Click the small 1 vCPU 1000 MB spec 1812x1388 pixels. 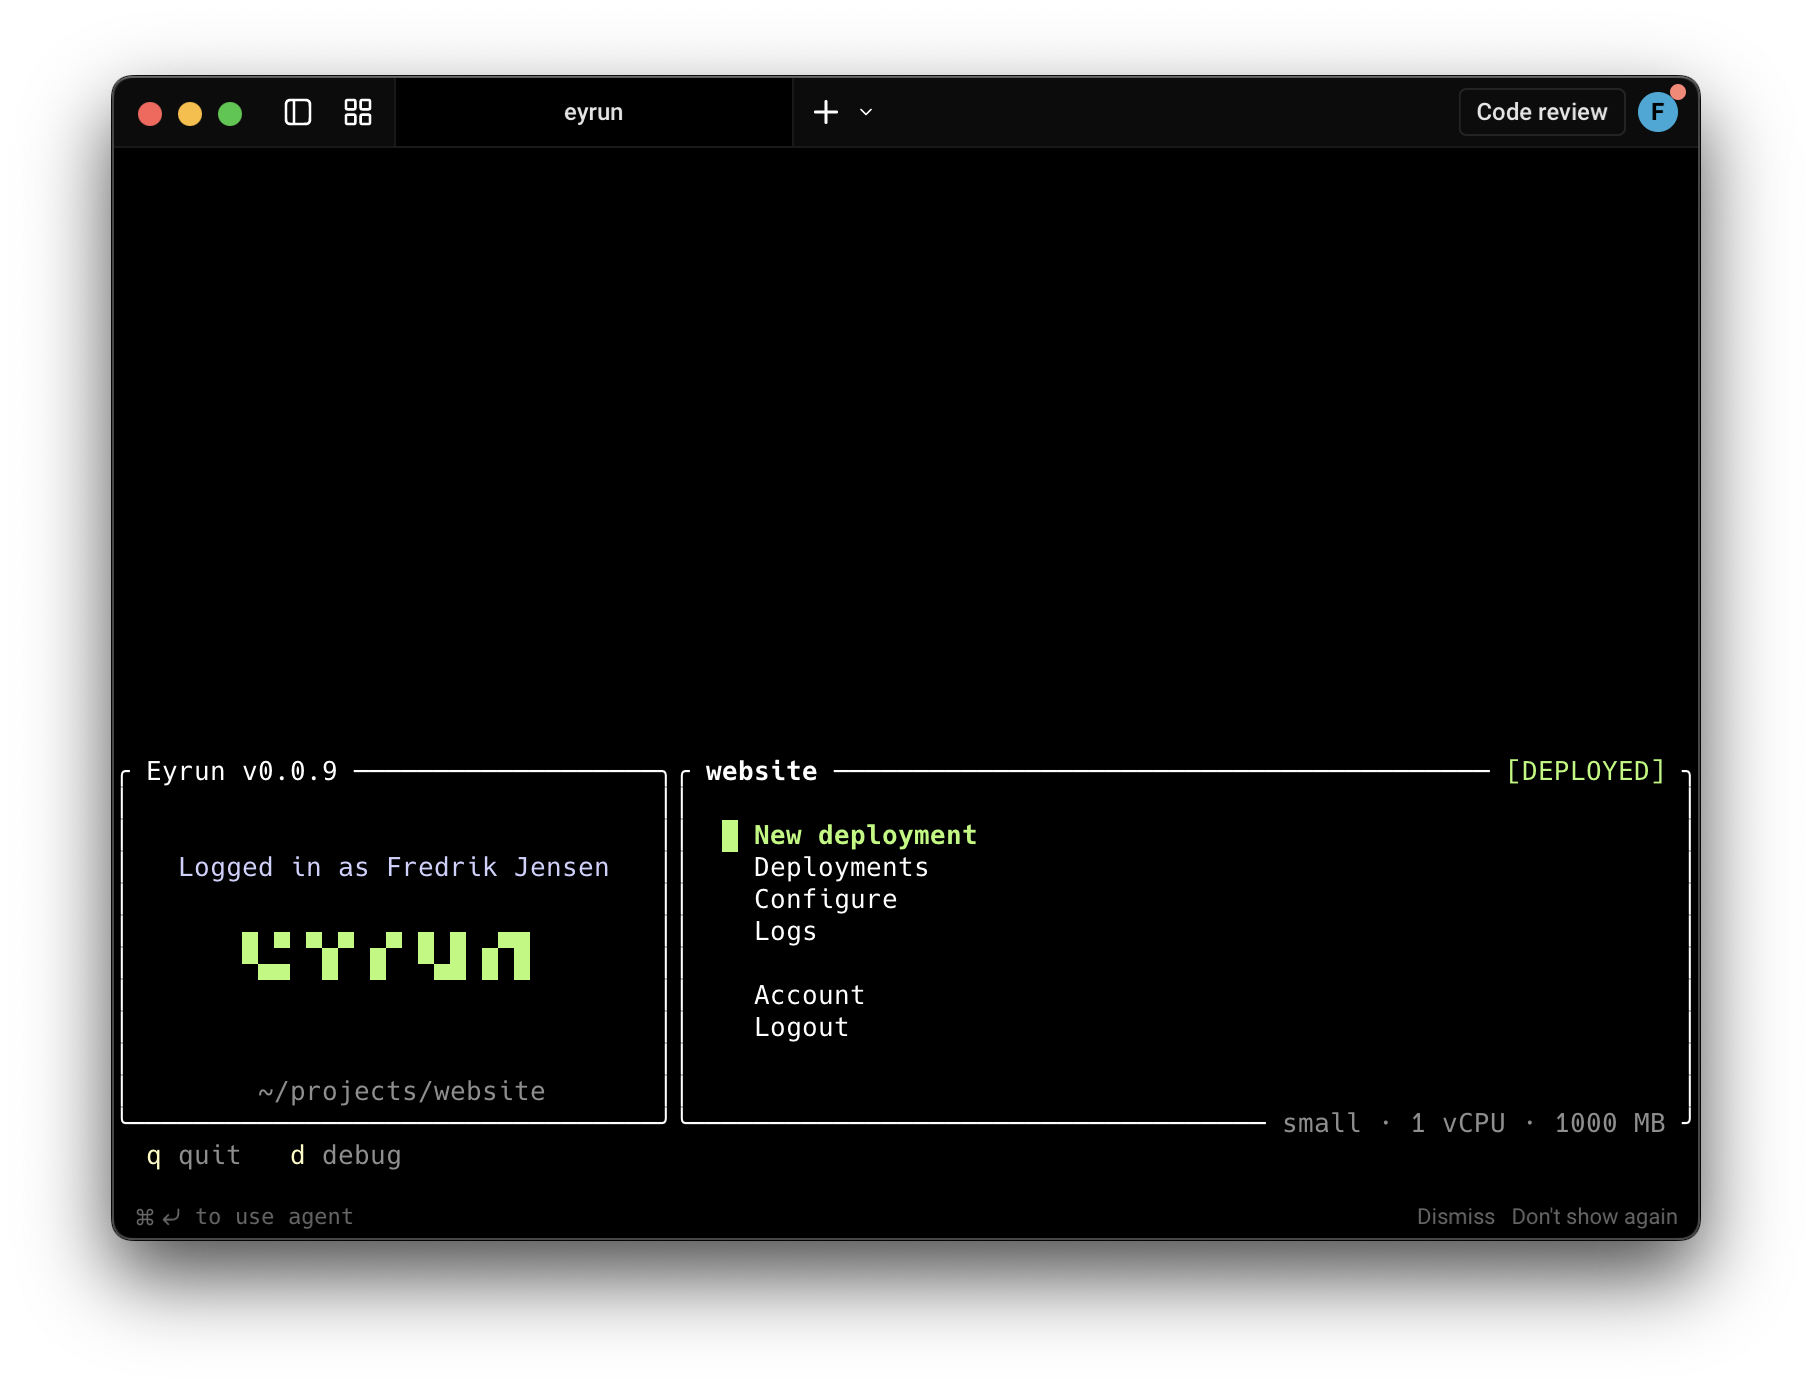coord(1474,1123)
